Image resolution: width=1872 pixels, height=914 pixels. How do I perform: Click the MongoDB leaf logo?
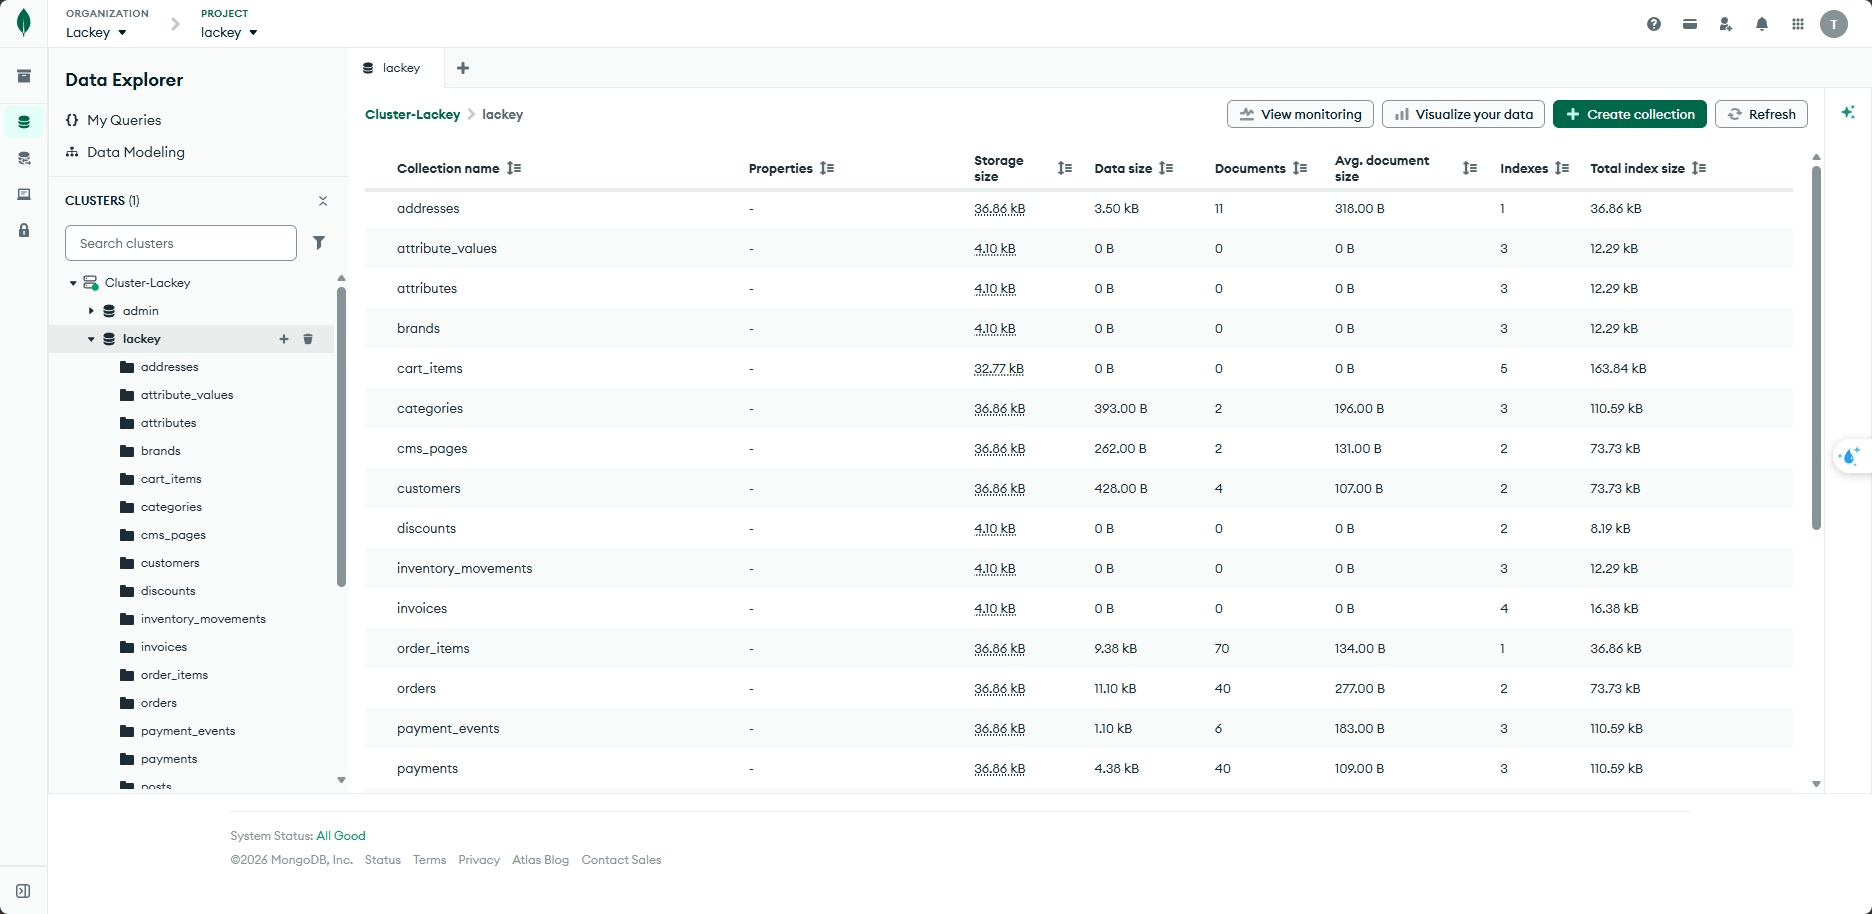(x=24, y=23)
